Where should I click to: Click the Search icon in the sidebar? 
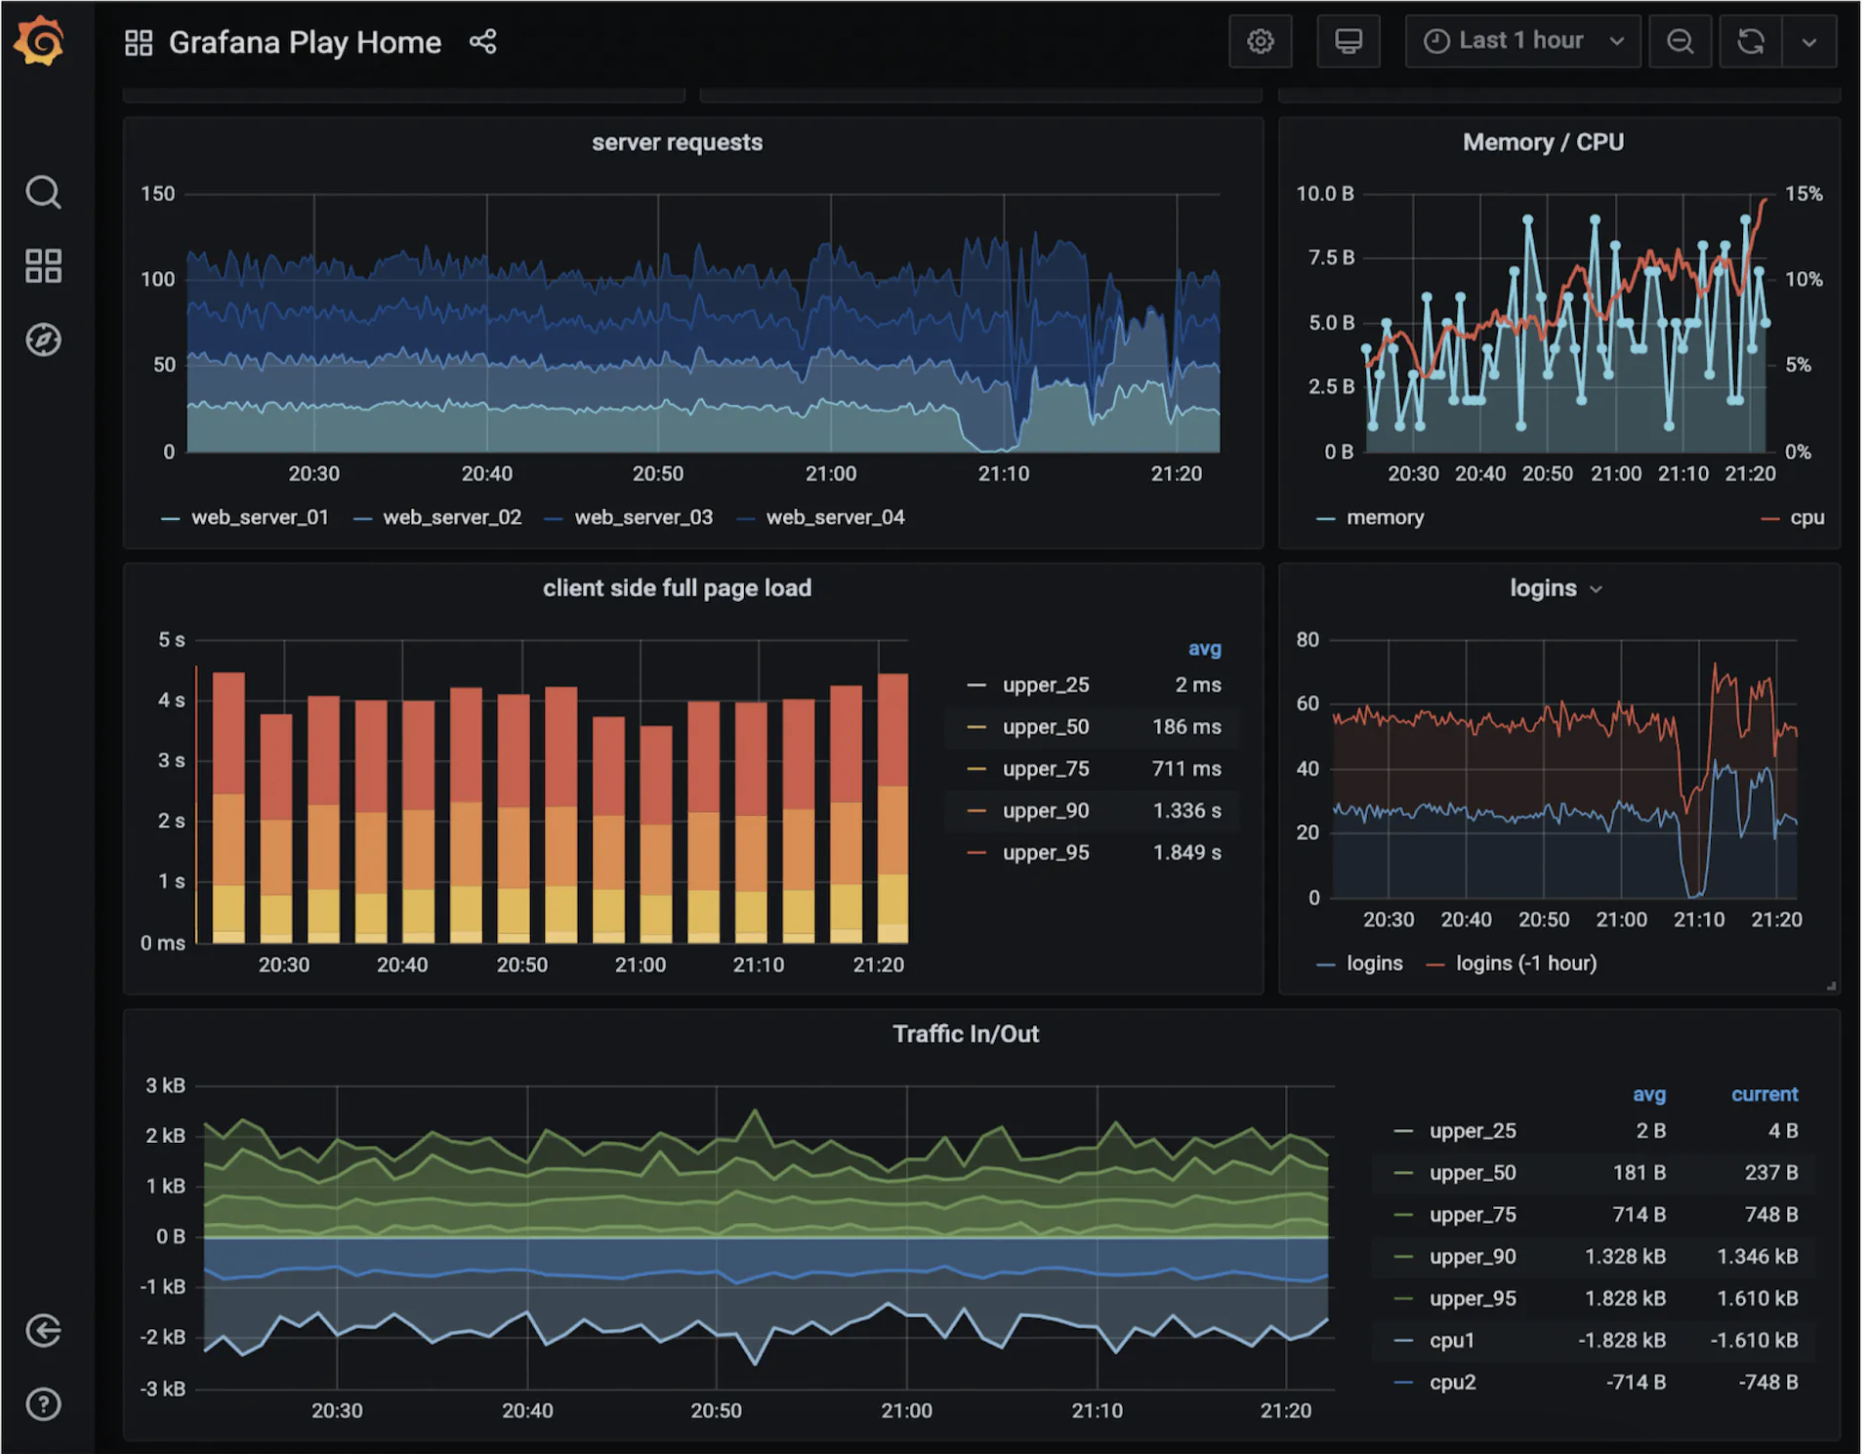(x=43, y=192)
